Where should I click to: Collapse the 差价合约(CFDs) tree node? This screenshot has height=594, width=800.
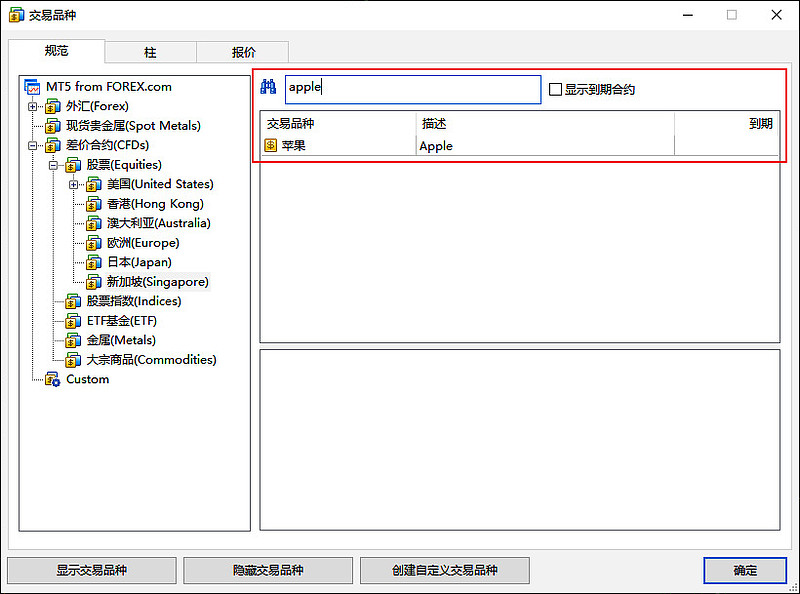coord(33,145)
